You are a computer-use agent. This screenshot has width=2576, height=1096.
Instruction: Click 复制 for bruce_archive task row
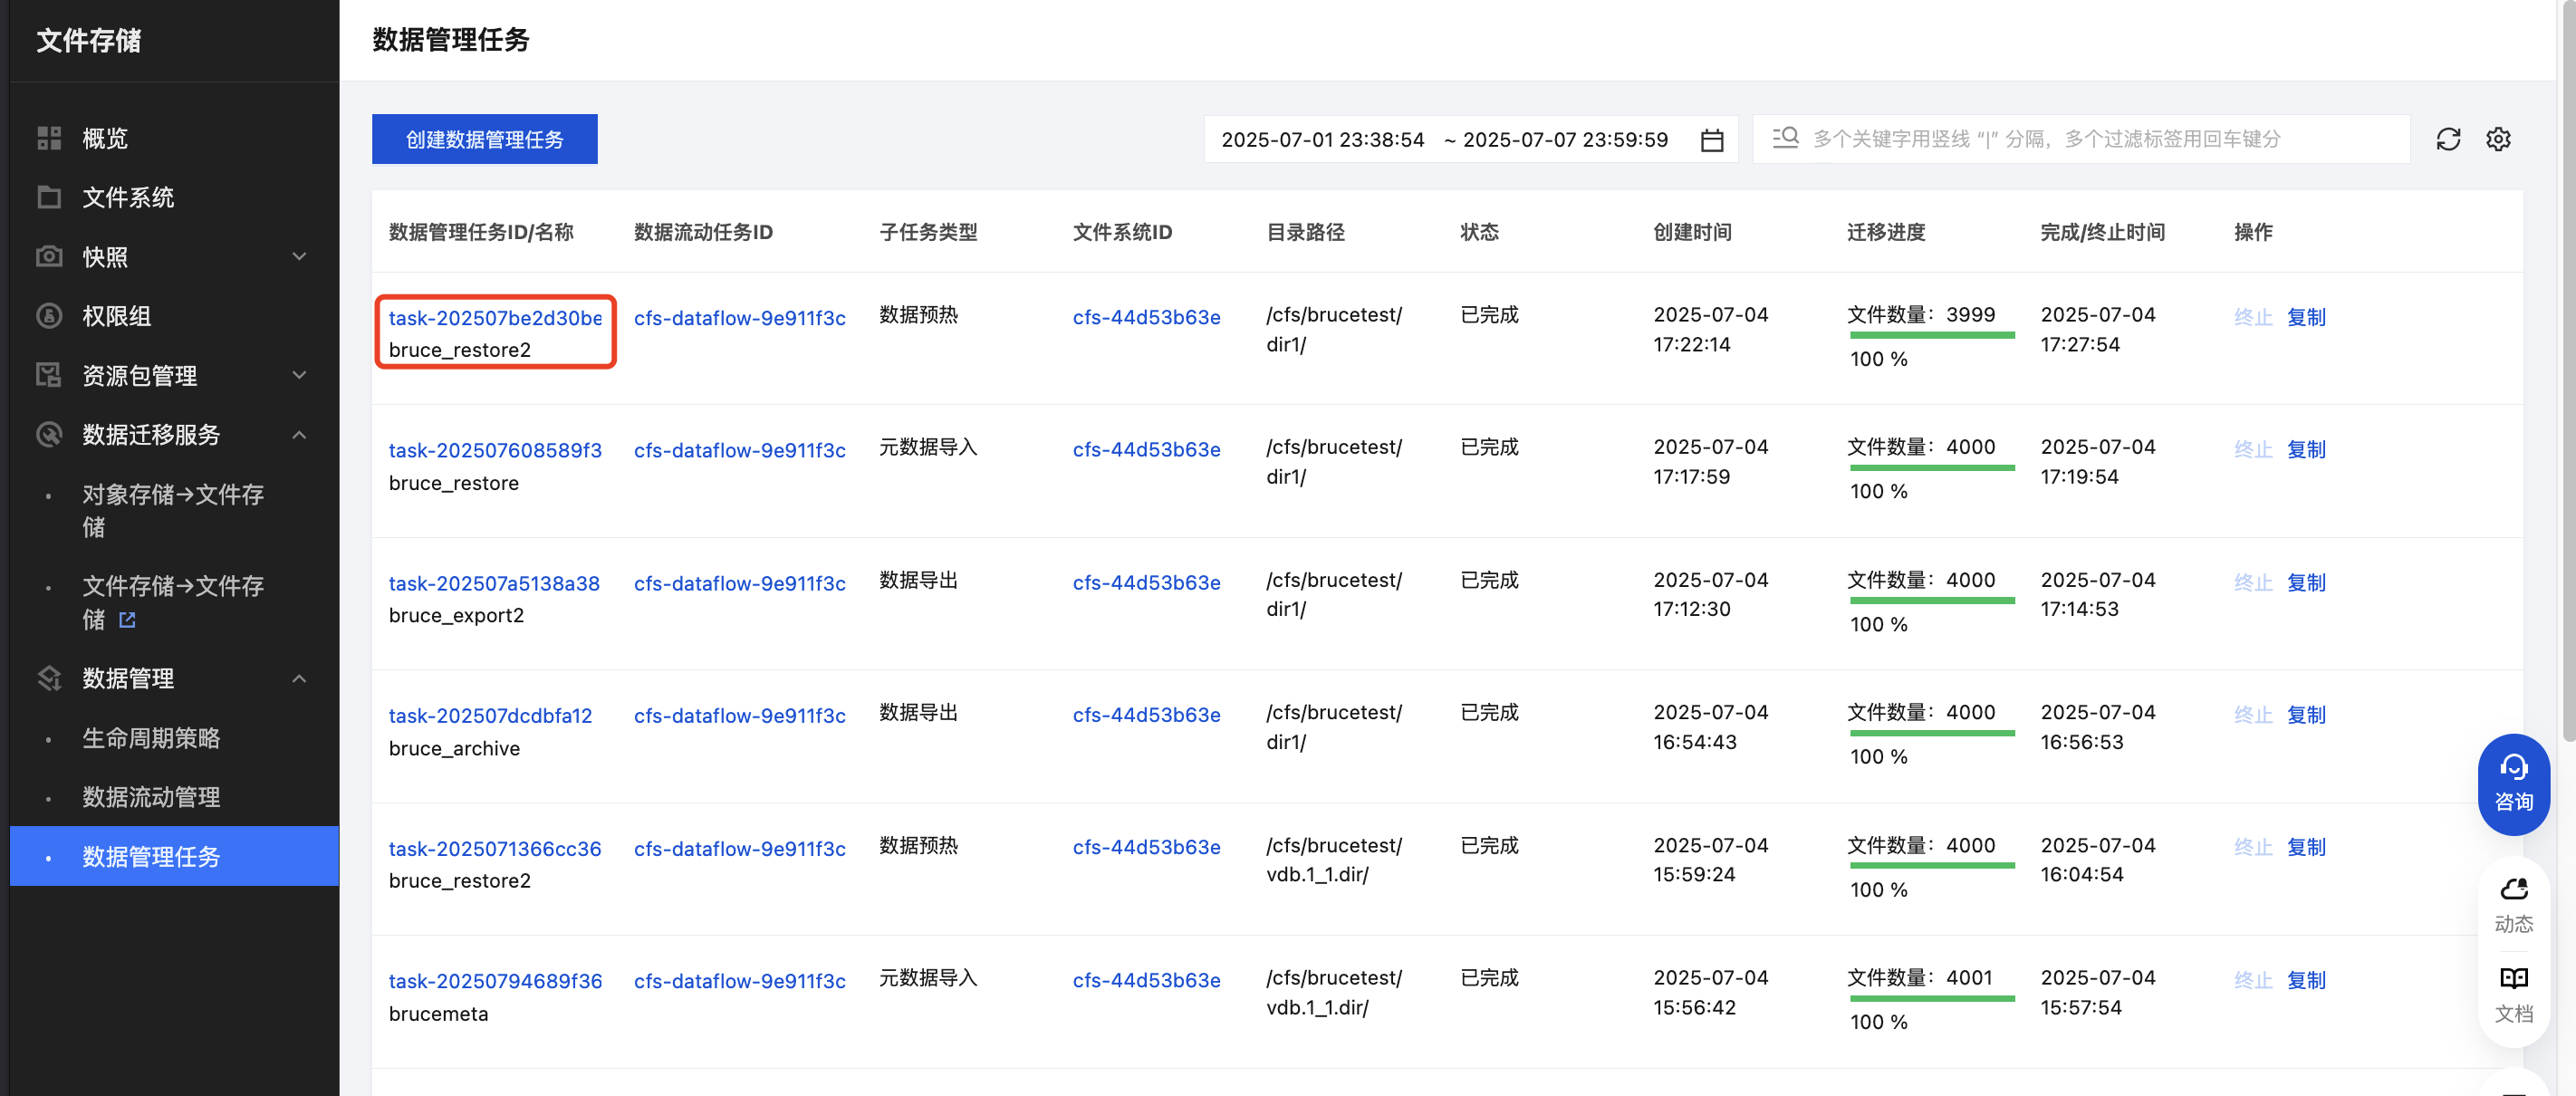point(2305,715)
